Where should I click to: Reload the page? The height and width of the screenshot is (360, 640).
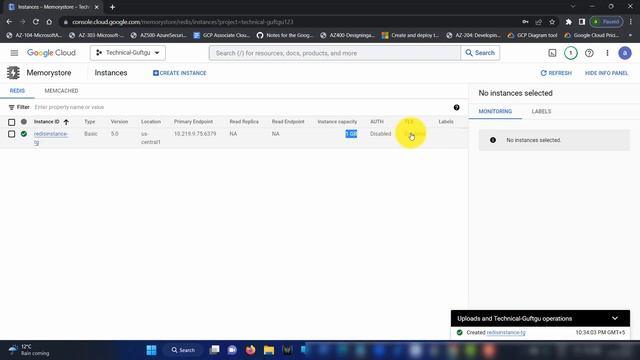coord(36,22)
